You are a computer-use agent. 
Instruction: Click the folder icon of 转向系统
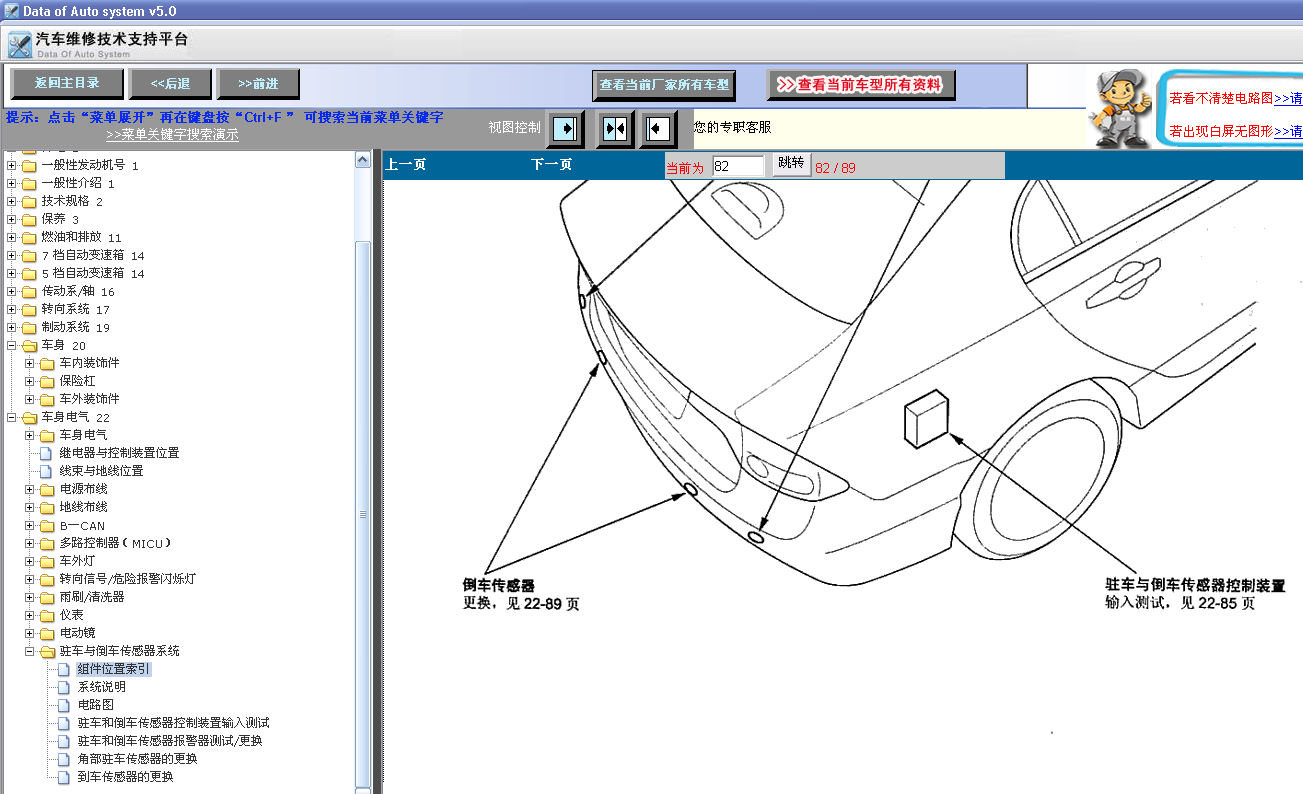29,309
